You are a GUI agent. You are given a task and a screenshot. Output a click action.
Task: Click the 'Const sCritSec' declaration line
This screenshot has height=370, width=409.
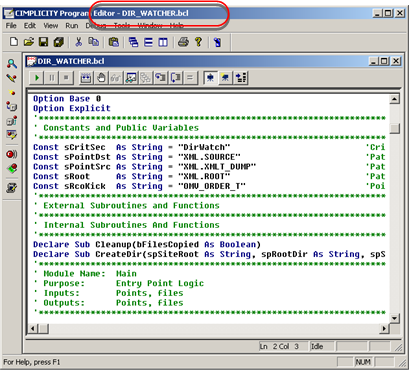(x=132, y=147)
